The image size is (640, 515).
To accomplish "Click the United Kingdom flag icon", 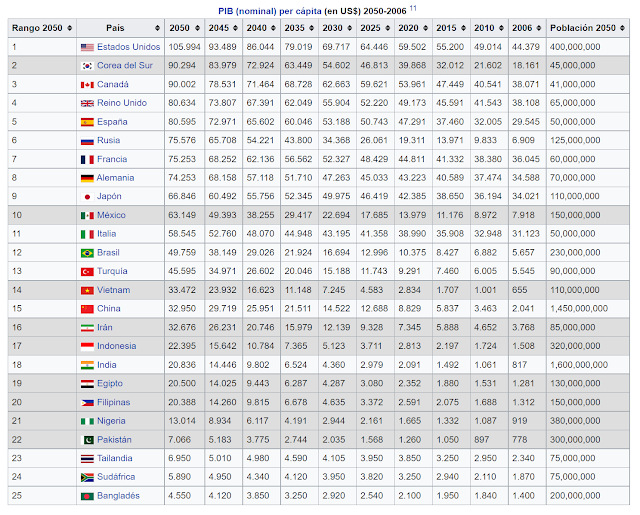I will pyautogui.click(x=87, y=103).
